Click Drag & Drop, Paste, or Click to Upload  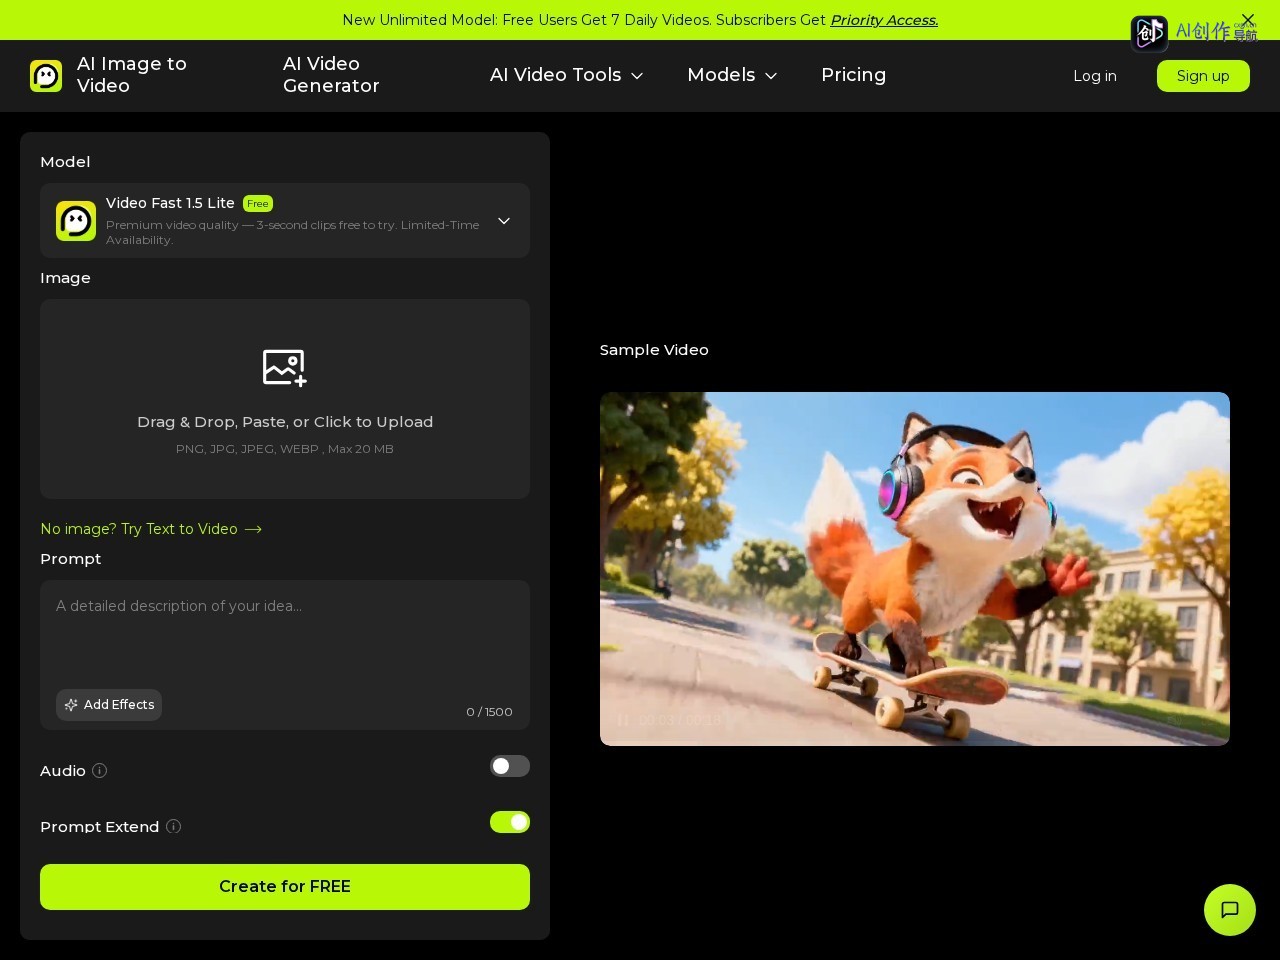click(285, 422)
